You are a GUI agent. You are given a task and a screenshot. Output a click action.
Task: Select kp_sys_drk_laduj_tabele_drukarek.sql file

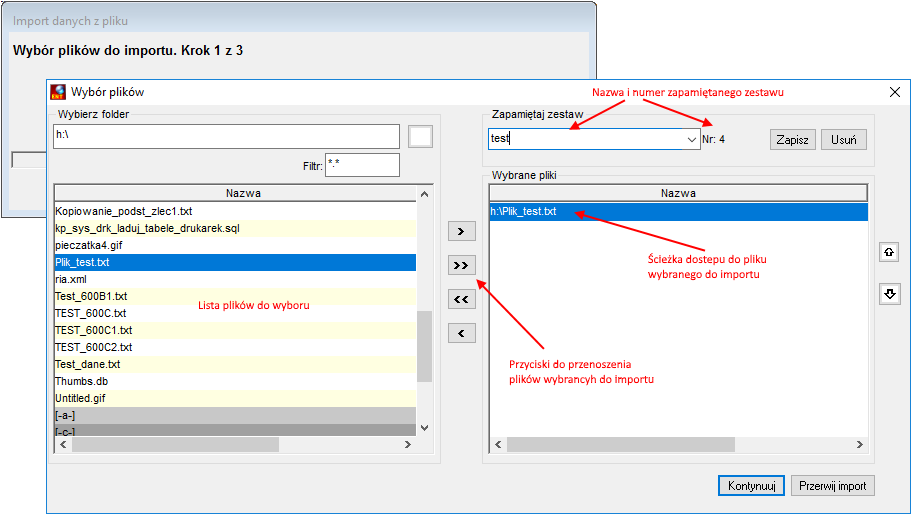click(x=235, y=228)
